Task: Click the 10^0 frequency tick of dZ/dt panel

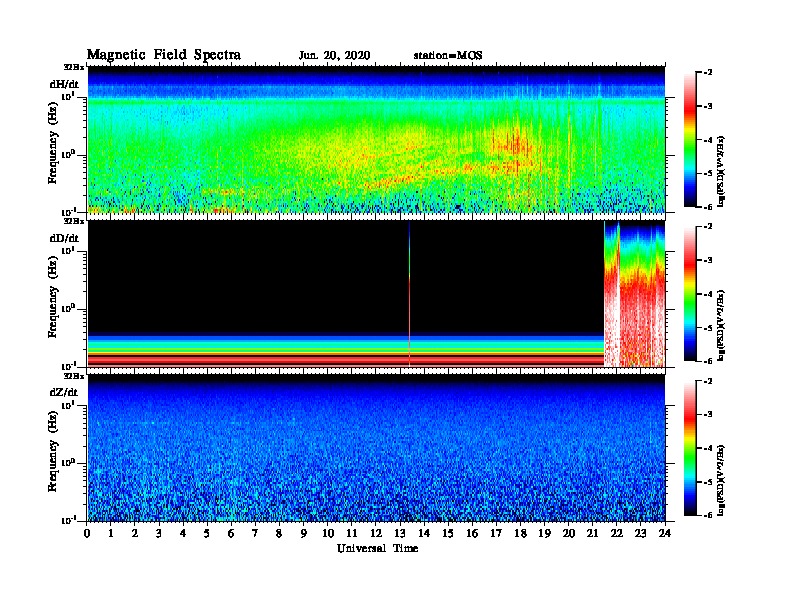Action: point(68,462)
